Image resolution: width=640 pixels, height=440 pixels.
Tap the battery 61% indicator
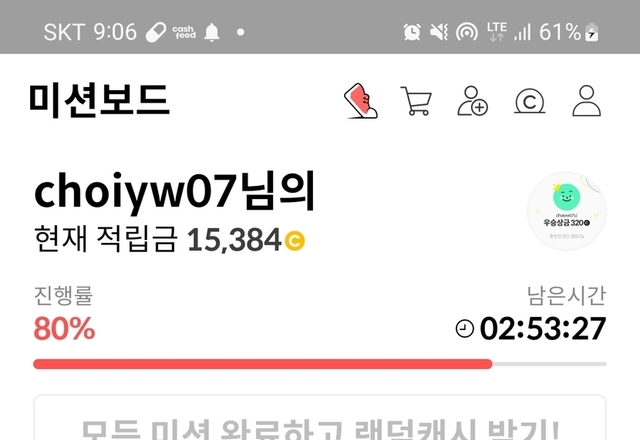tap(569, 32)
